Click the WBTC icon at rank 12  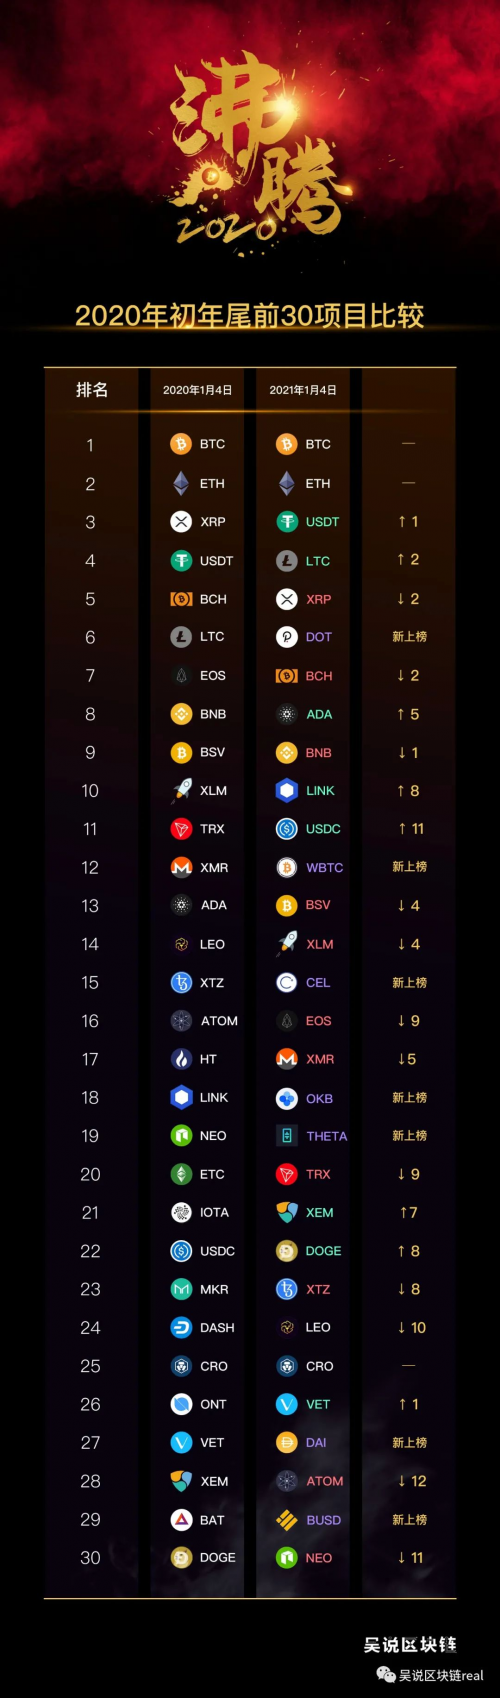[287, 867]
